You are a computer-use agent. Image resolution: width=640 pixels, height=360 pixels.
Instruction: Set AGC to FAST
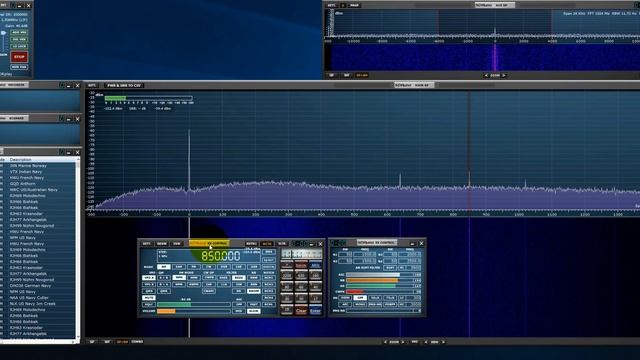[x=254, y=304]
